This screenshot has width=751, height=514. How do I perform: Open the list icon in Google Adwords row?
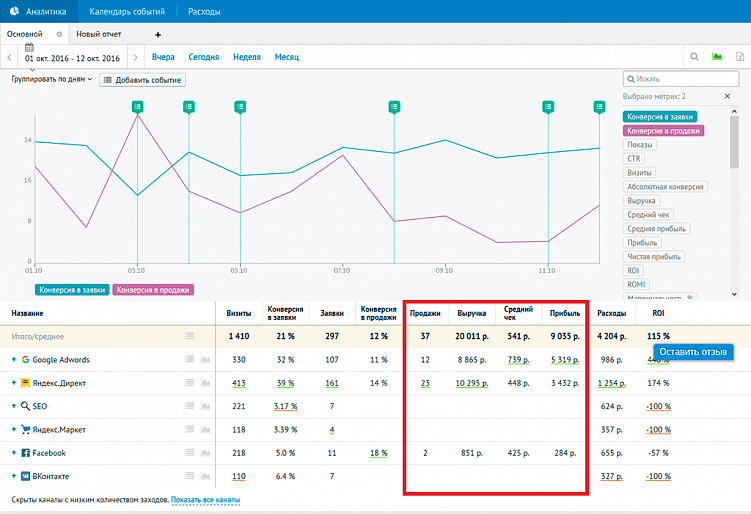click(x=190, y=360)
